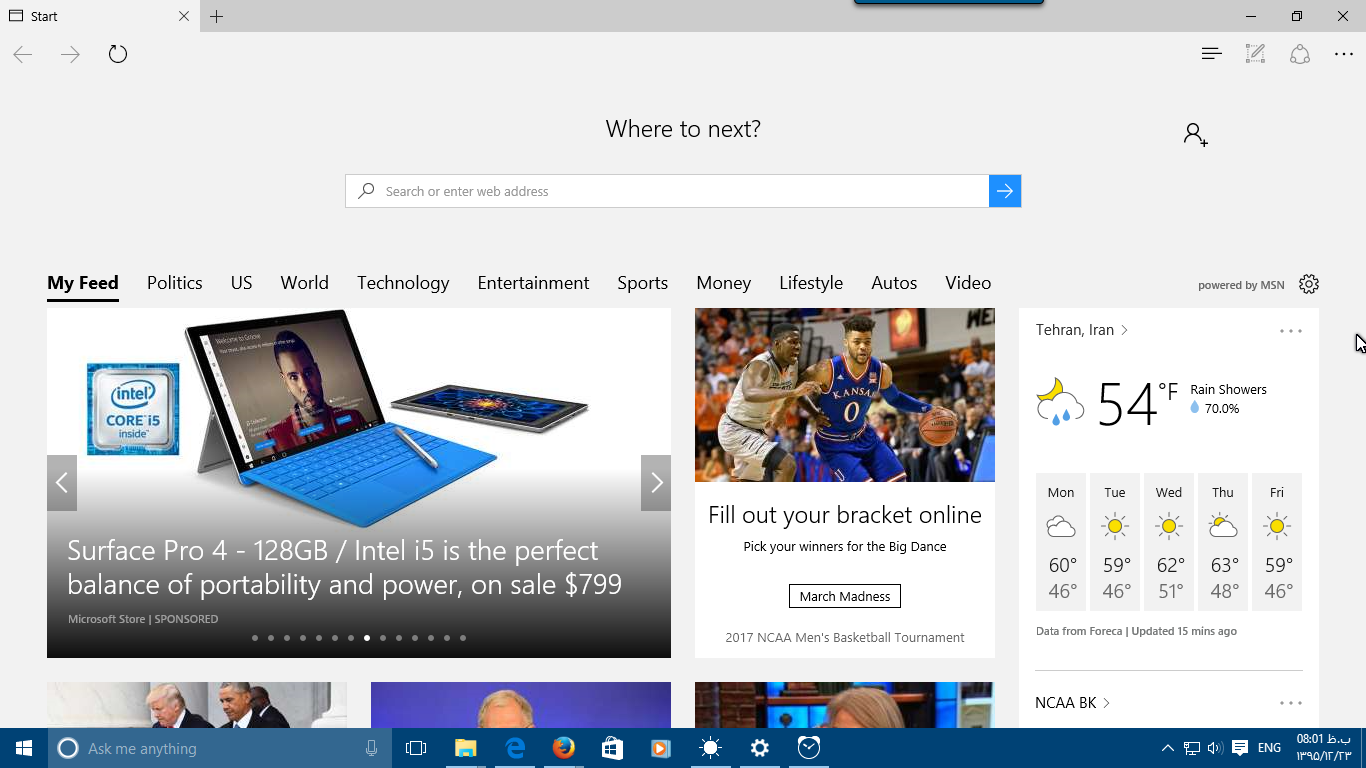Open the Windows Start menu
The height and width of the screenshot is (768, 1366).
(x=24, y=748)
